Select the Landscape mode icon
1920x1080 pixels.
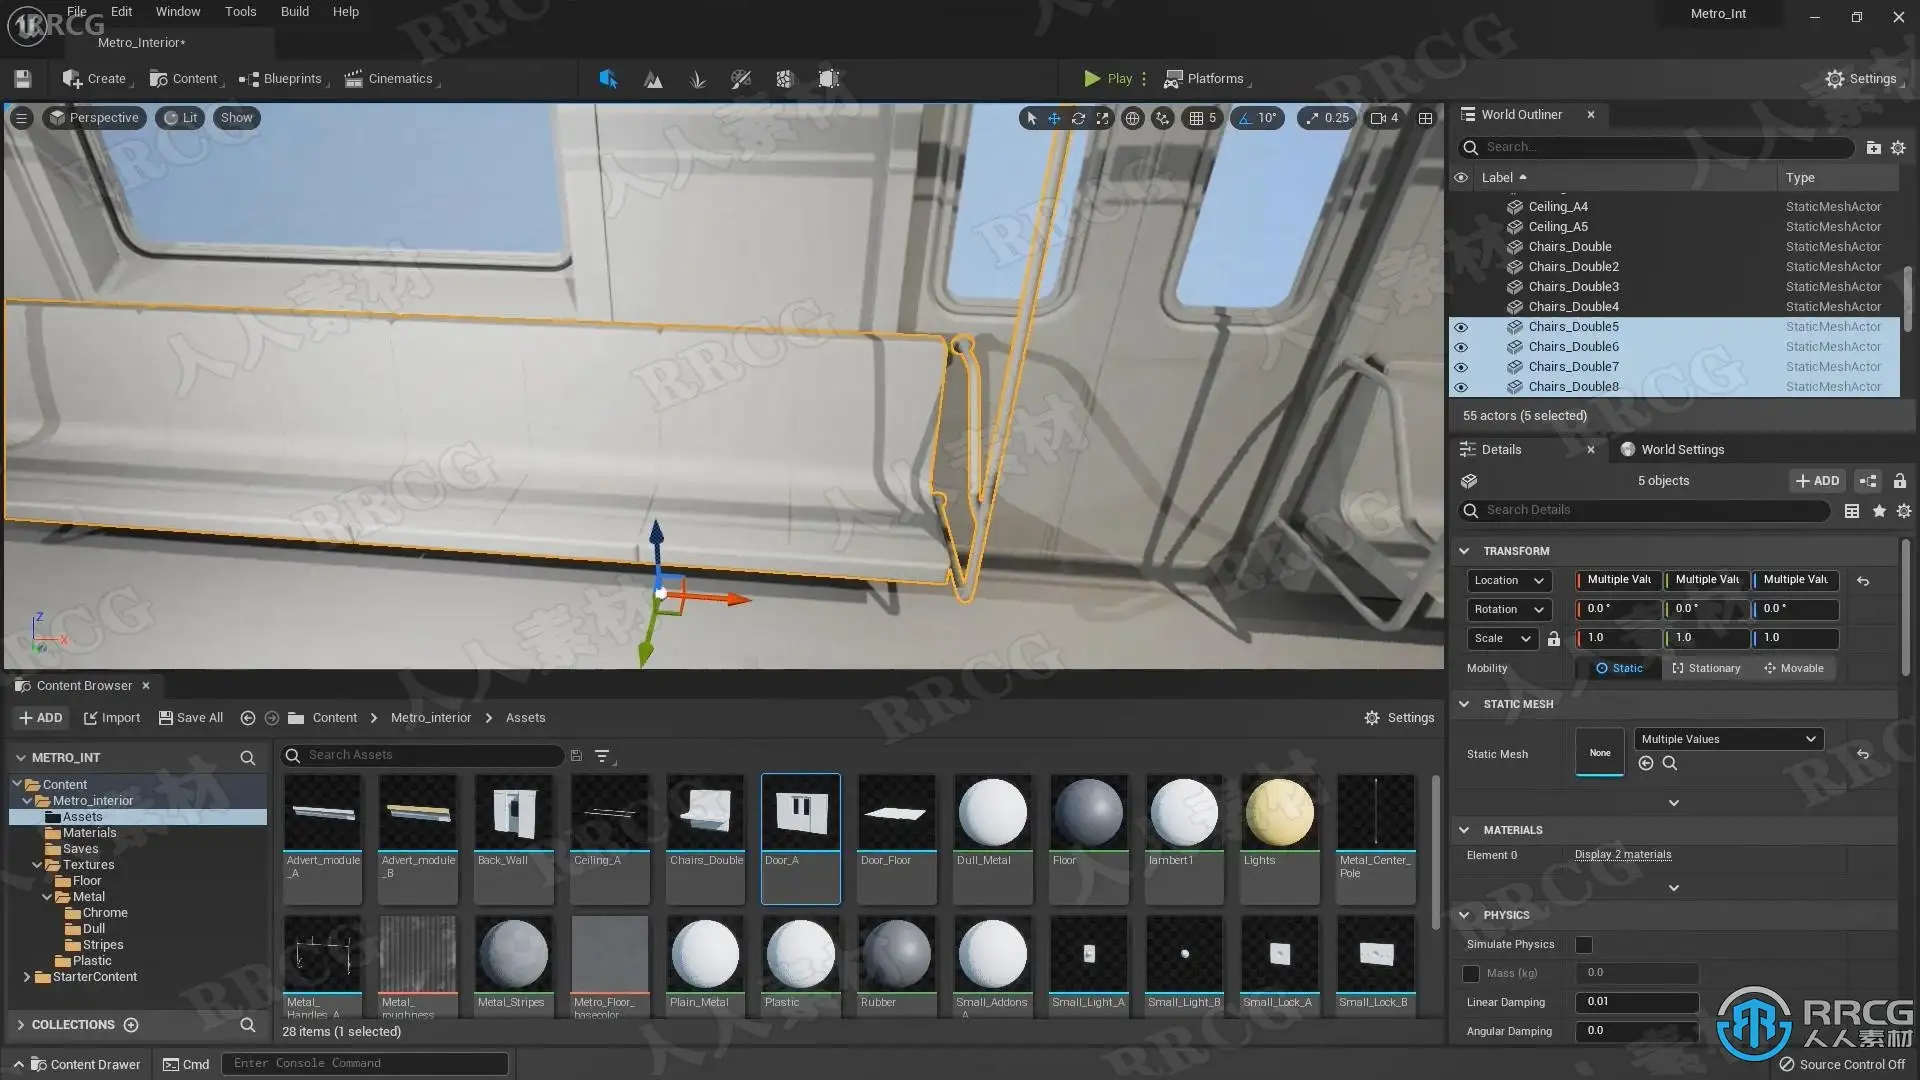pos(653,79)
